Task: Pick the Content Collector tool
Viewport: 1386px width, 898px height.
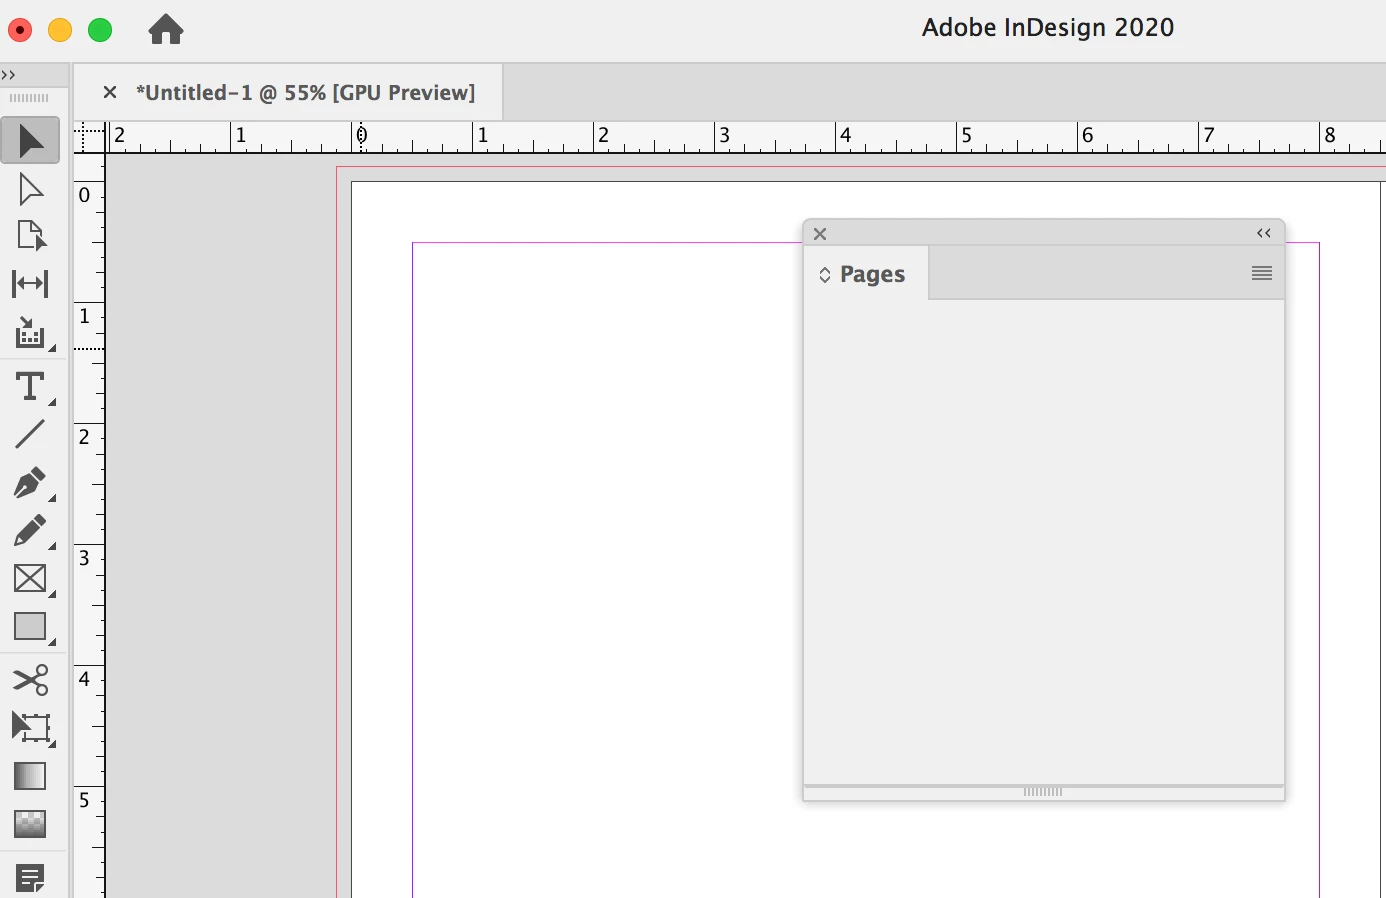Action: coord(30,333)
